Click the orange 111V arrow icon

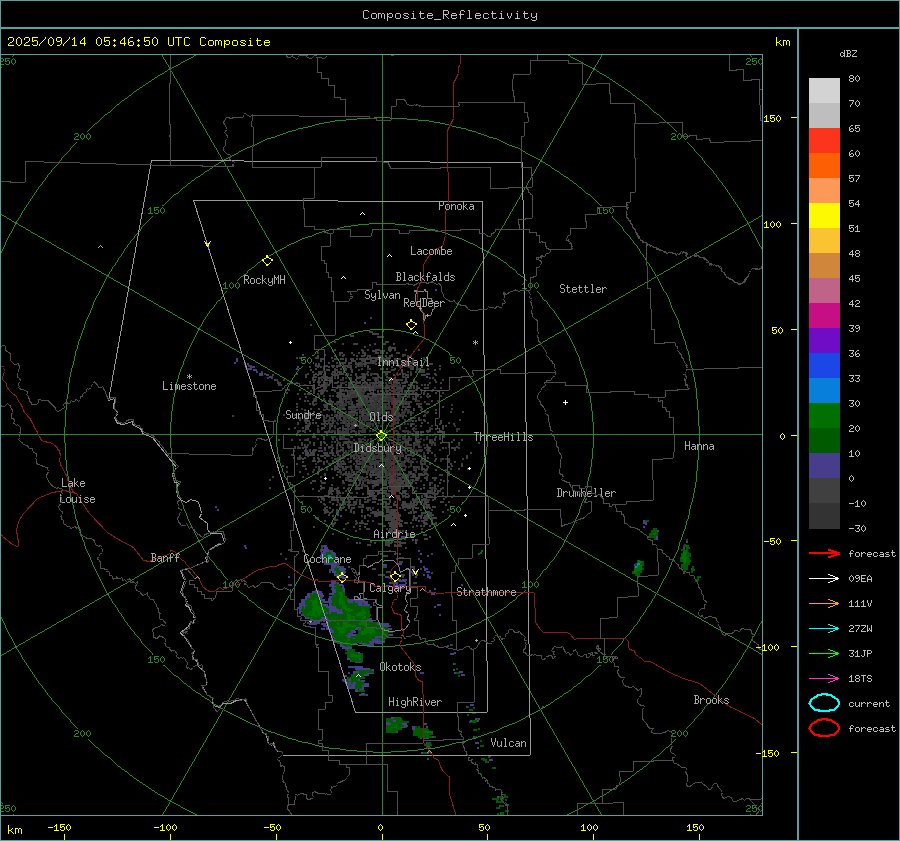click(824, 603)
